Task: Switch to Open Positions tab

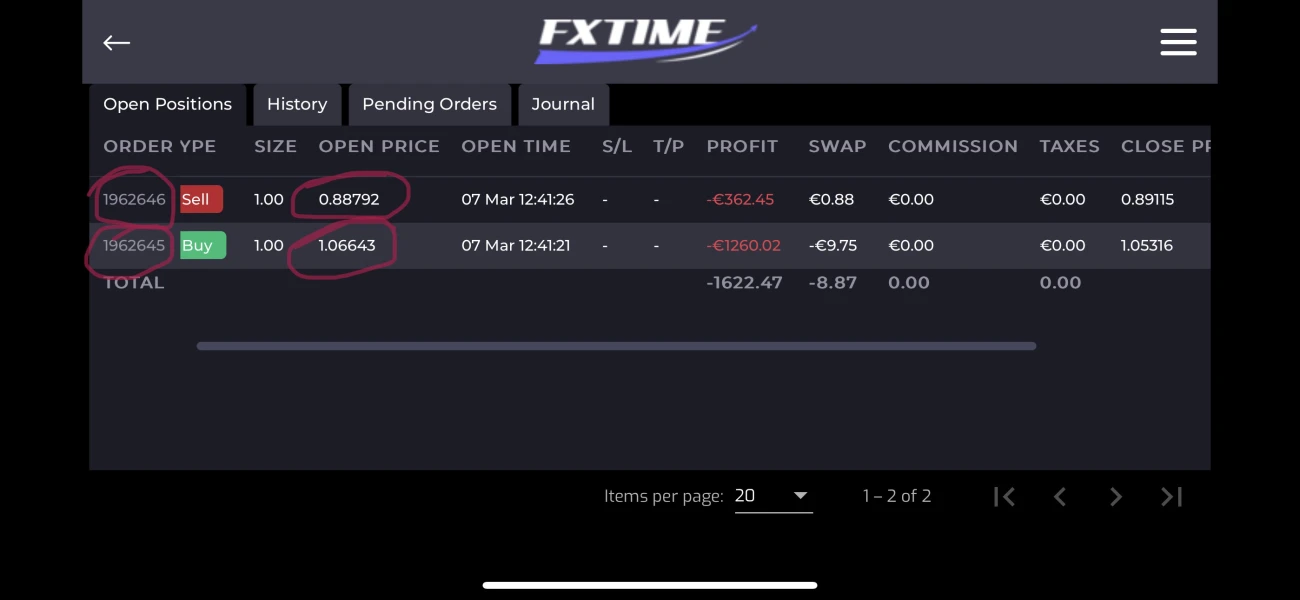Action: 167,104
